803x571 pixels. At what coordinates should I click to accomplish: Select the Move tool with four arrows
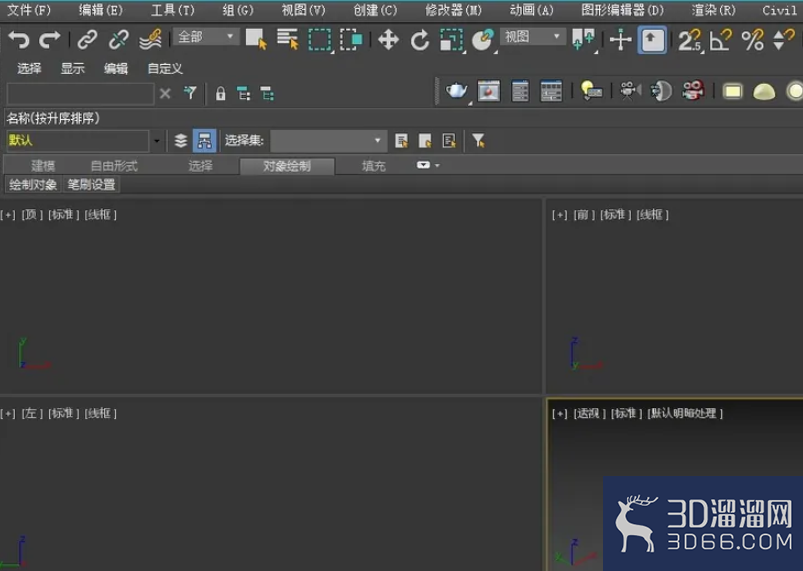click(x=388, y=39)
